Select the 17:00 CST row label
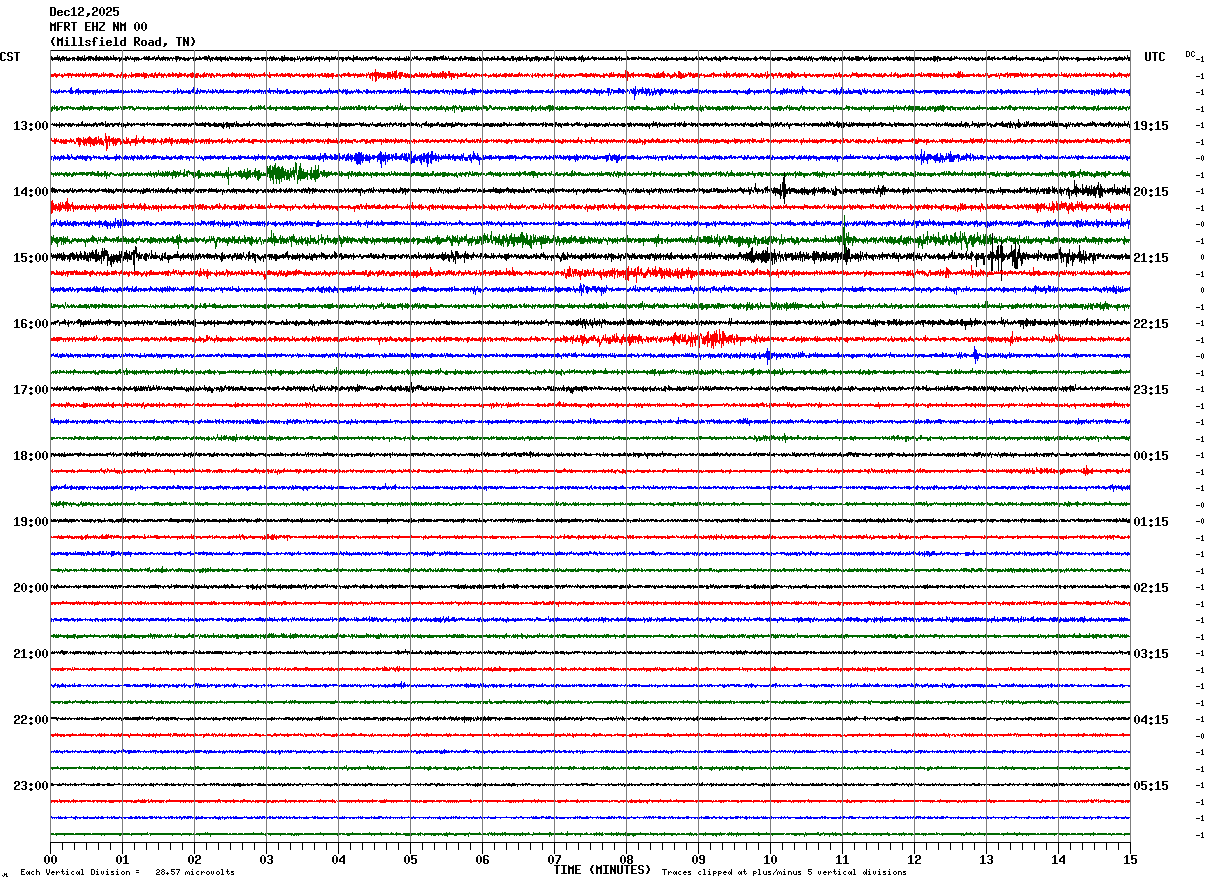Screen dimensions: 1210x886 coord(30,390)
